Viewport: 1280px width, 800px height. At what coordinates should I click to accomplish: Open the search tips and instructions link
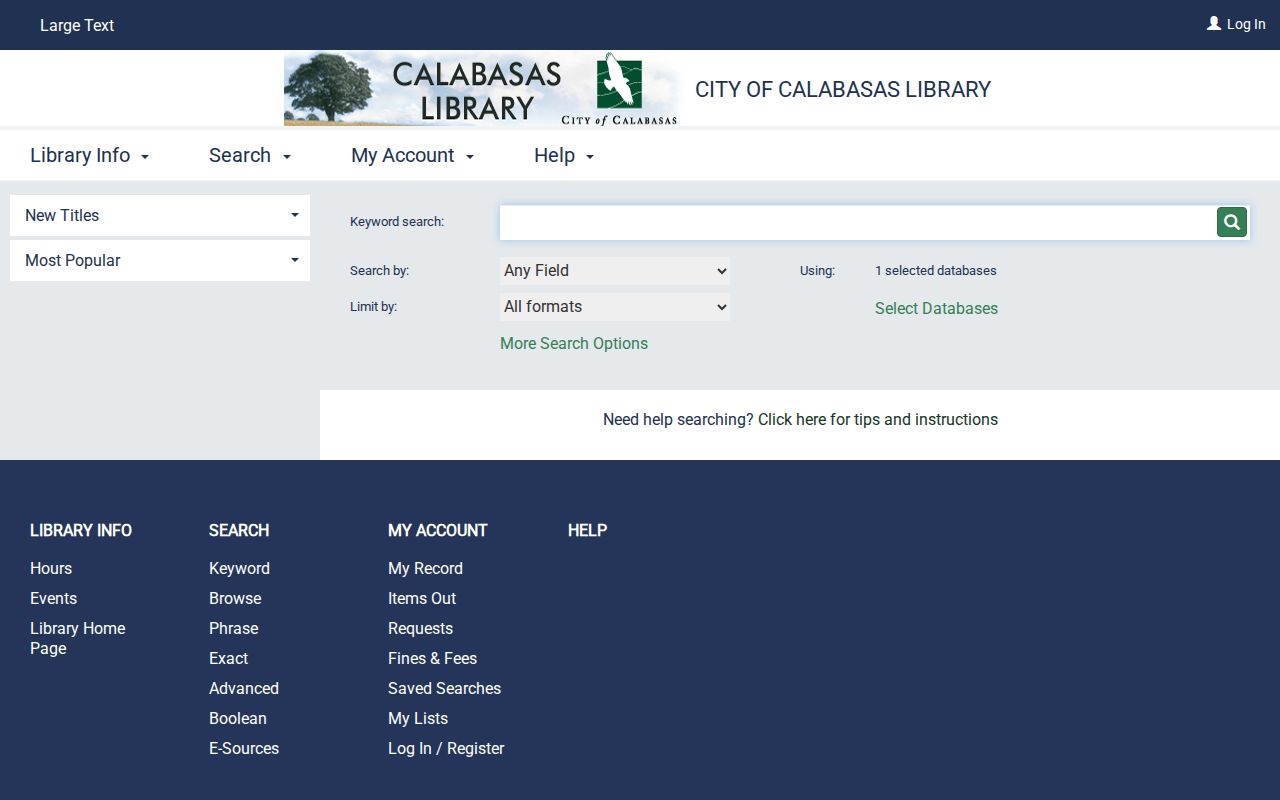click(x=878, y=419)
